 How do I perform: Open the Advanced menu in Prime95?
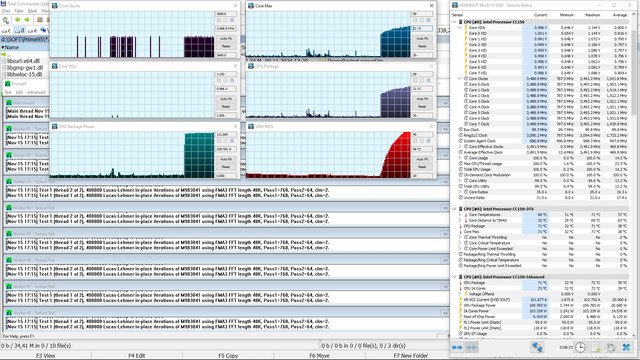(x=36, y=92)
